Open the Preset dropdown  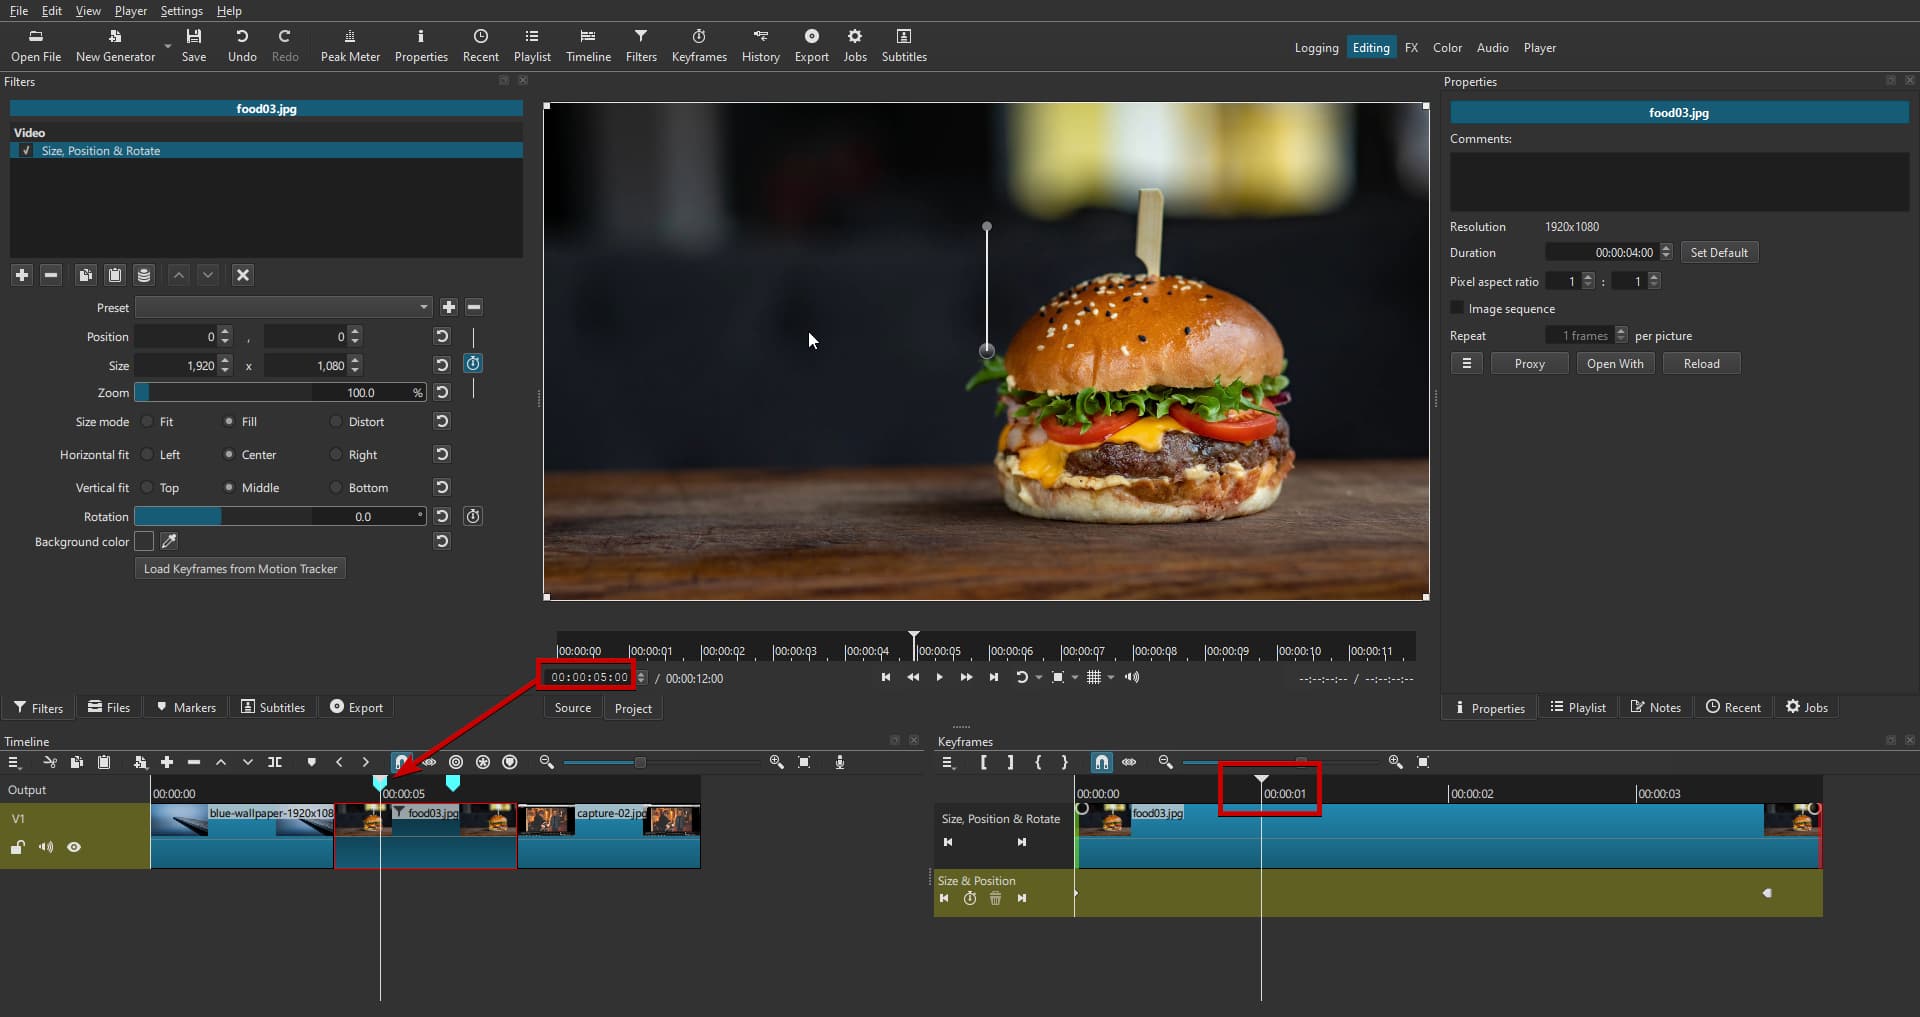(283, 307)
